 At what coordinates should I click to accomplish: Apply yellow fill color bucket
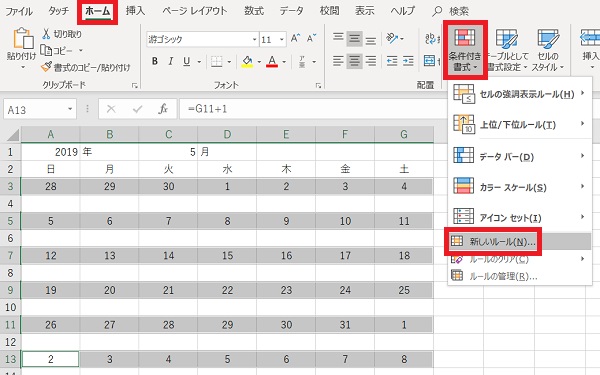click(x=247, y=61)
